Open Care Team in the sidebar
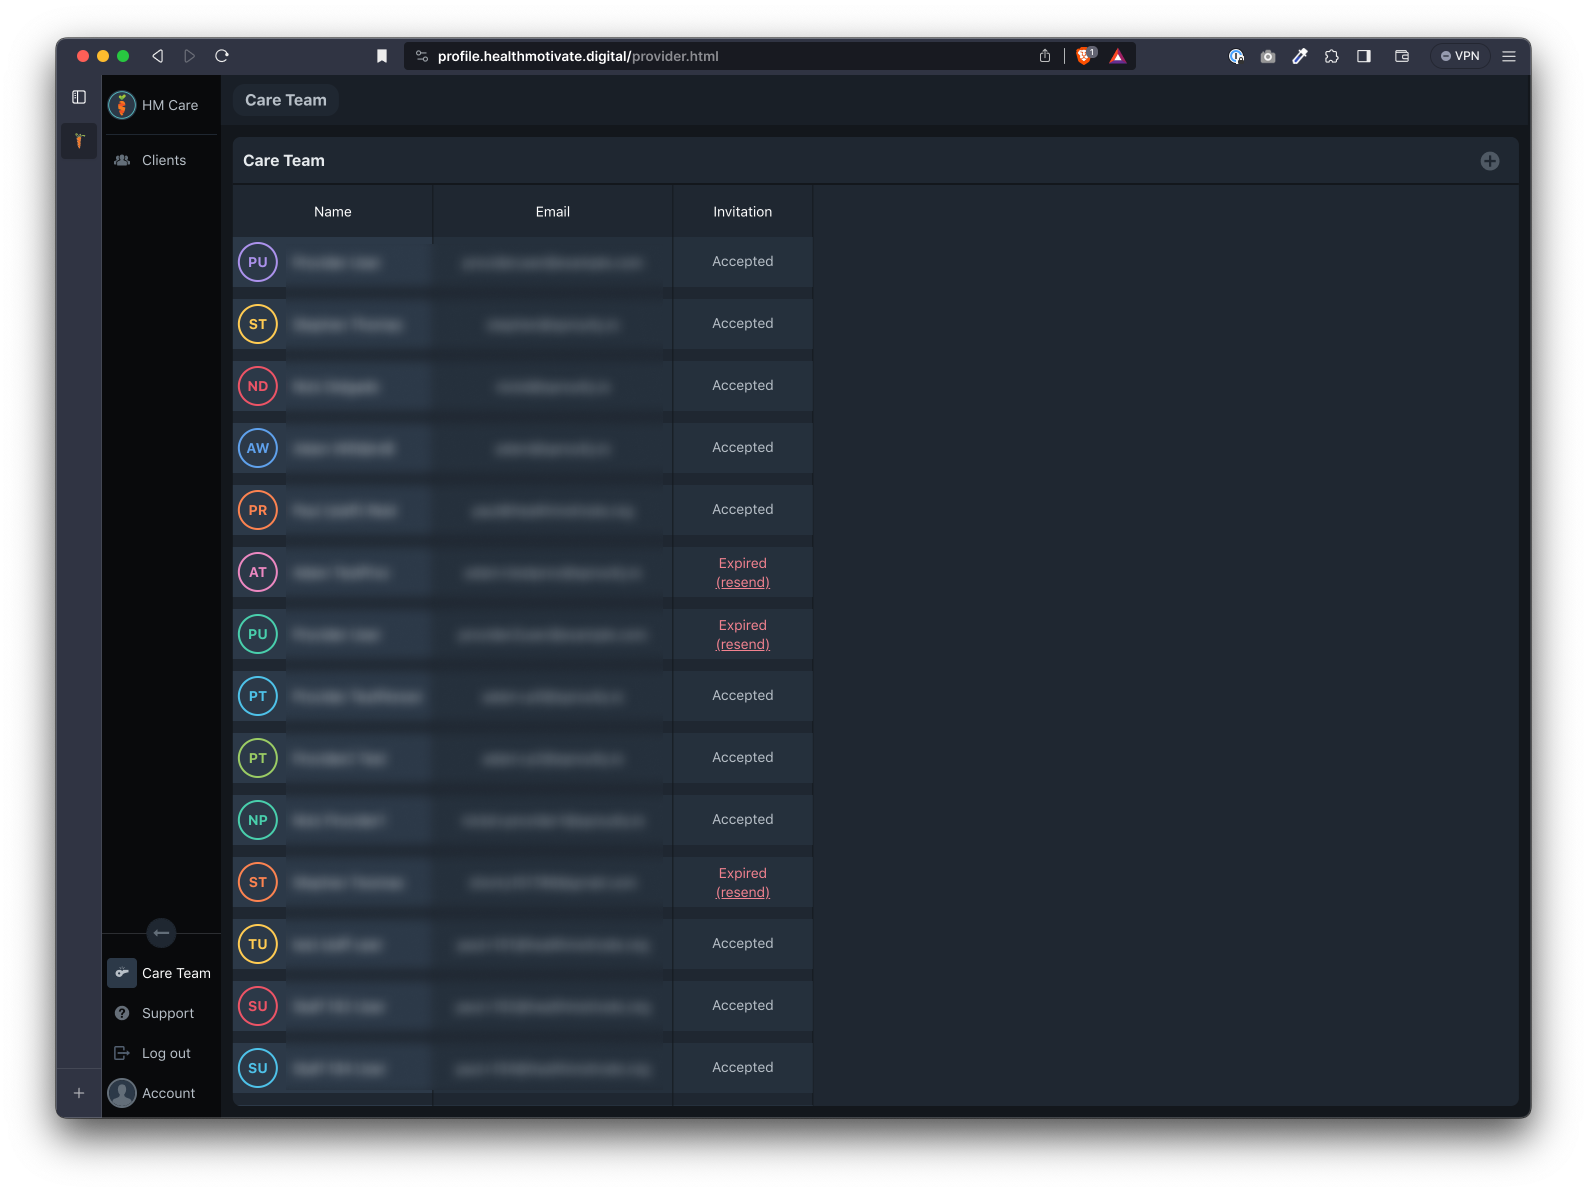Image resolution: width=1587 pixels, height=1192 pixels. tap(161, 973)
